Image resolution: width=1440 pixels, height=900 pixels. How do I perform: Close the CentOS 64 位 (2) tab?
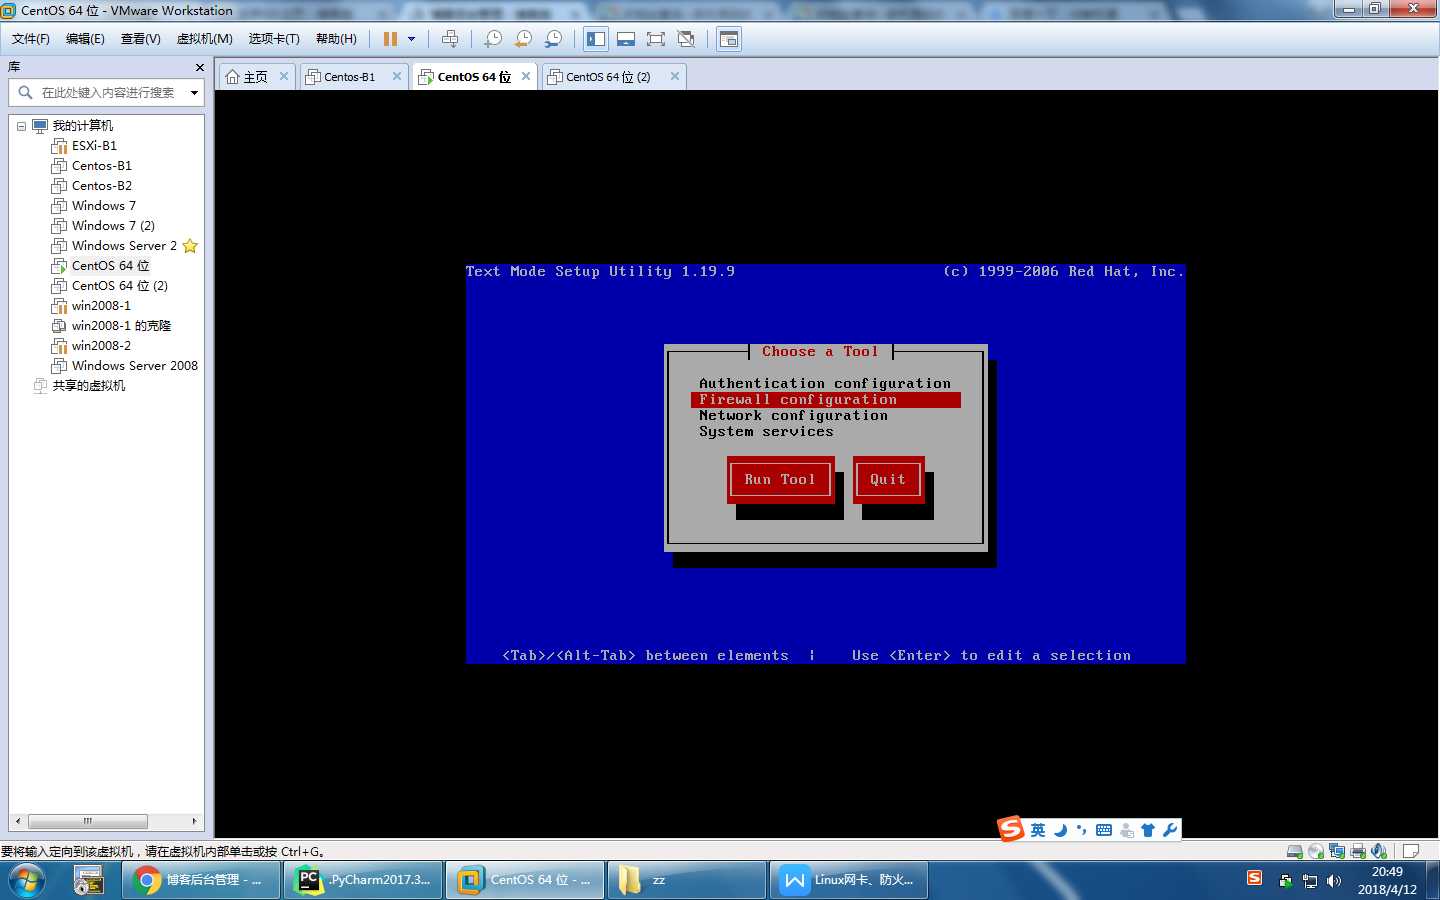675,76
